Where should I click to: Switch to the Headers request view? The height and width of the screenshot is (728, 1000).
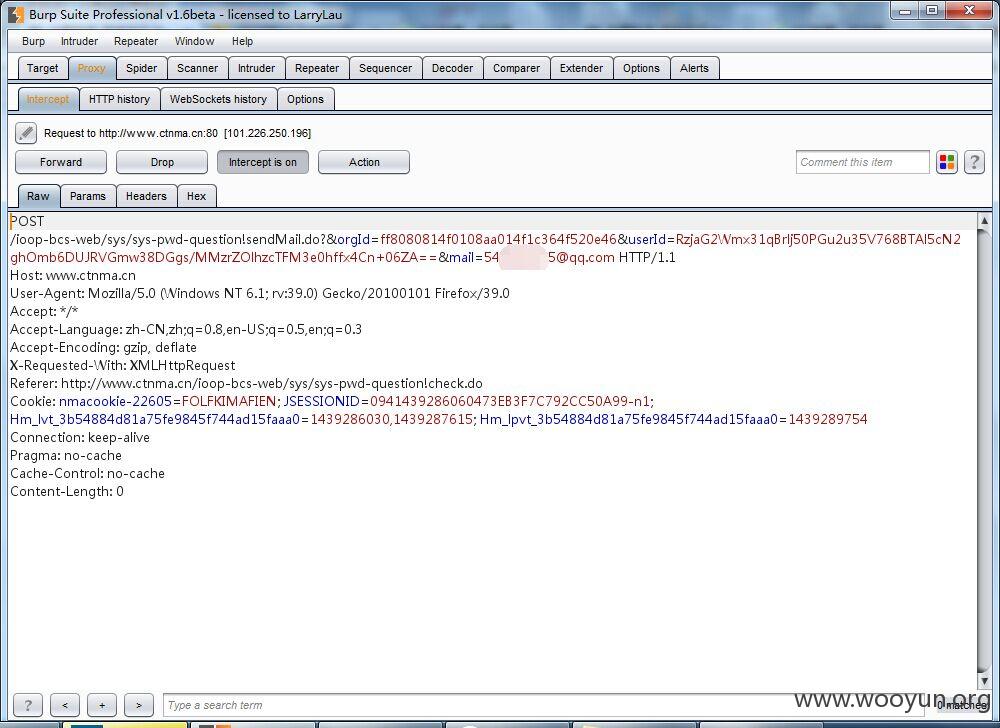tap(146, 196)
